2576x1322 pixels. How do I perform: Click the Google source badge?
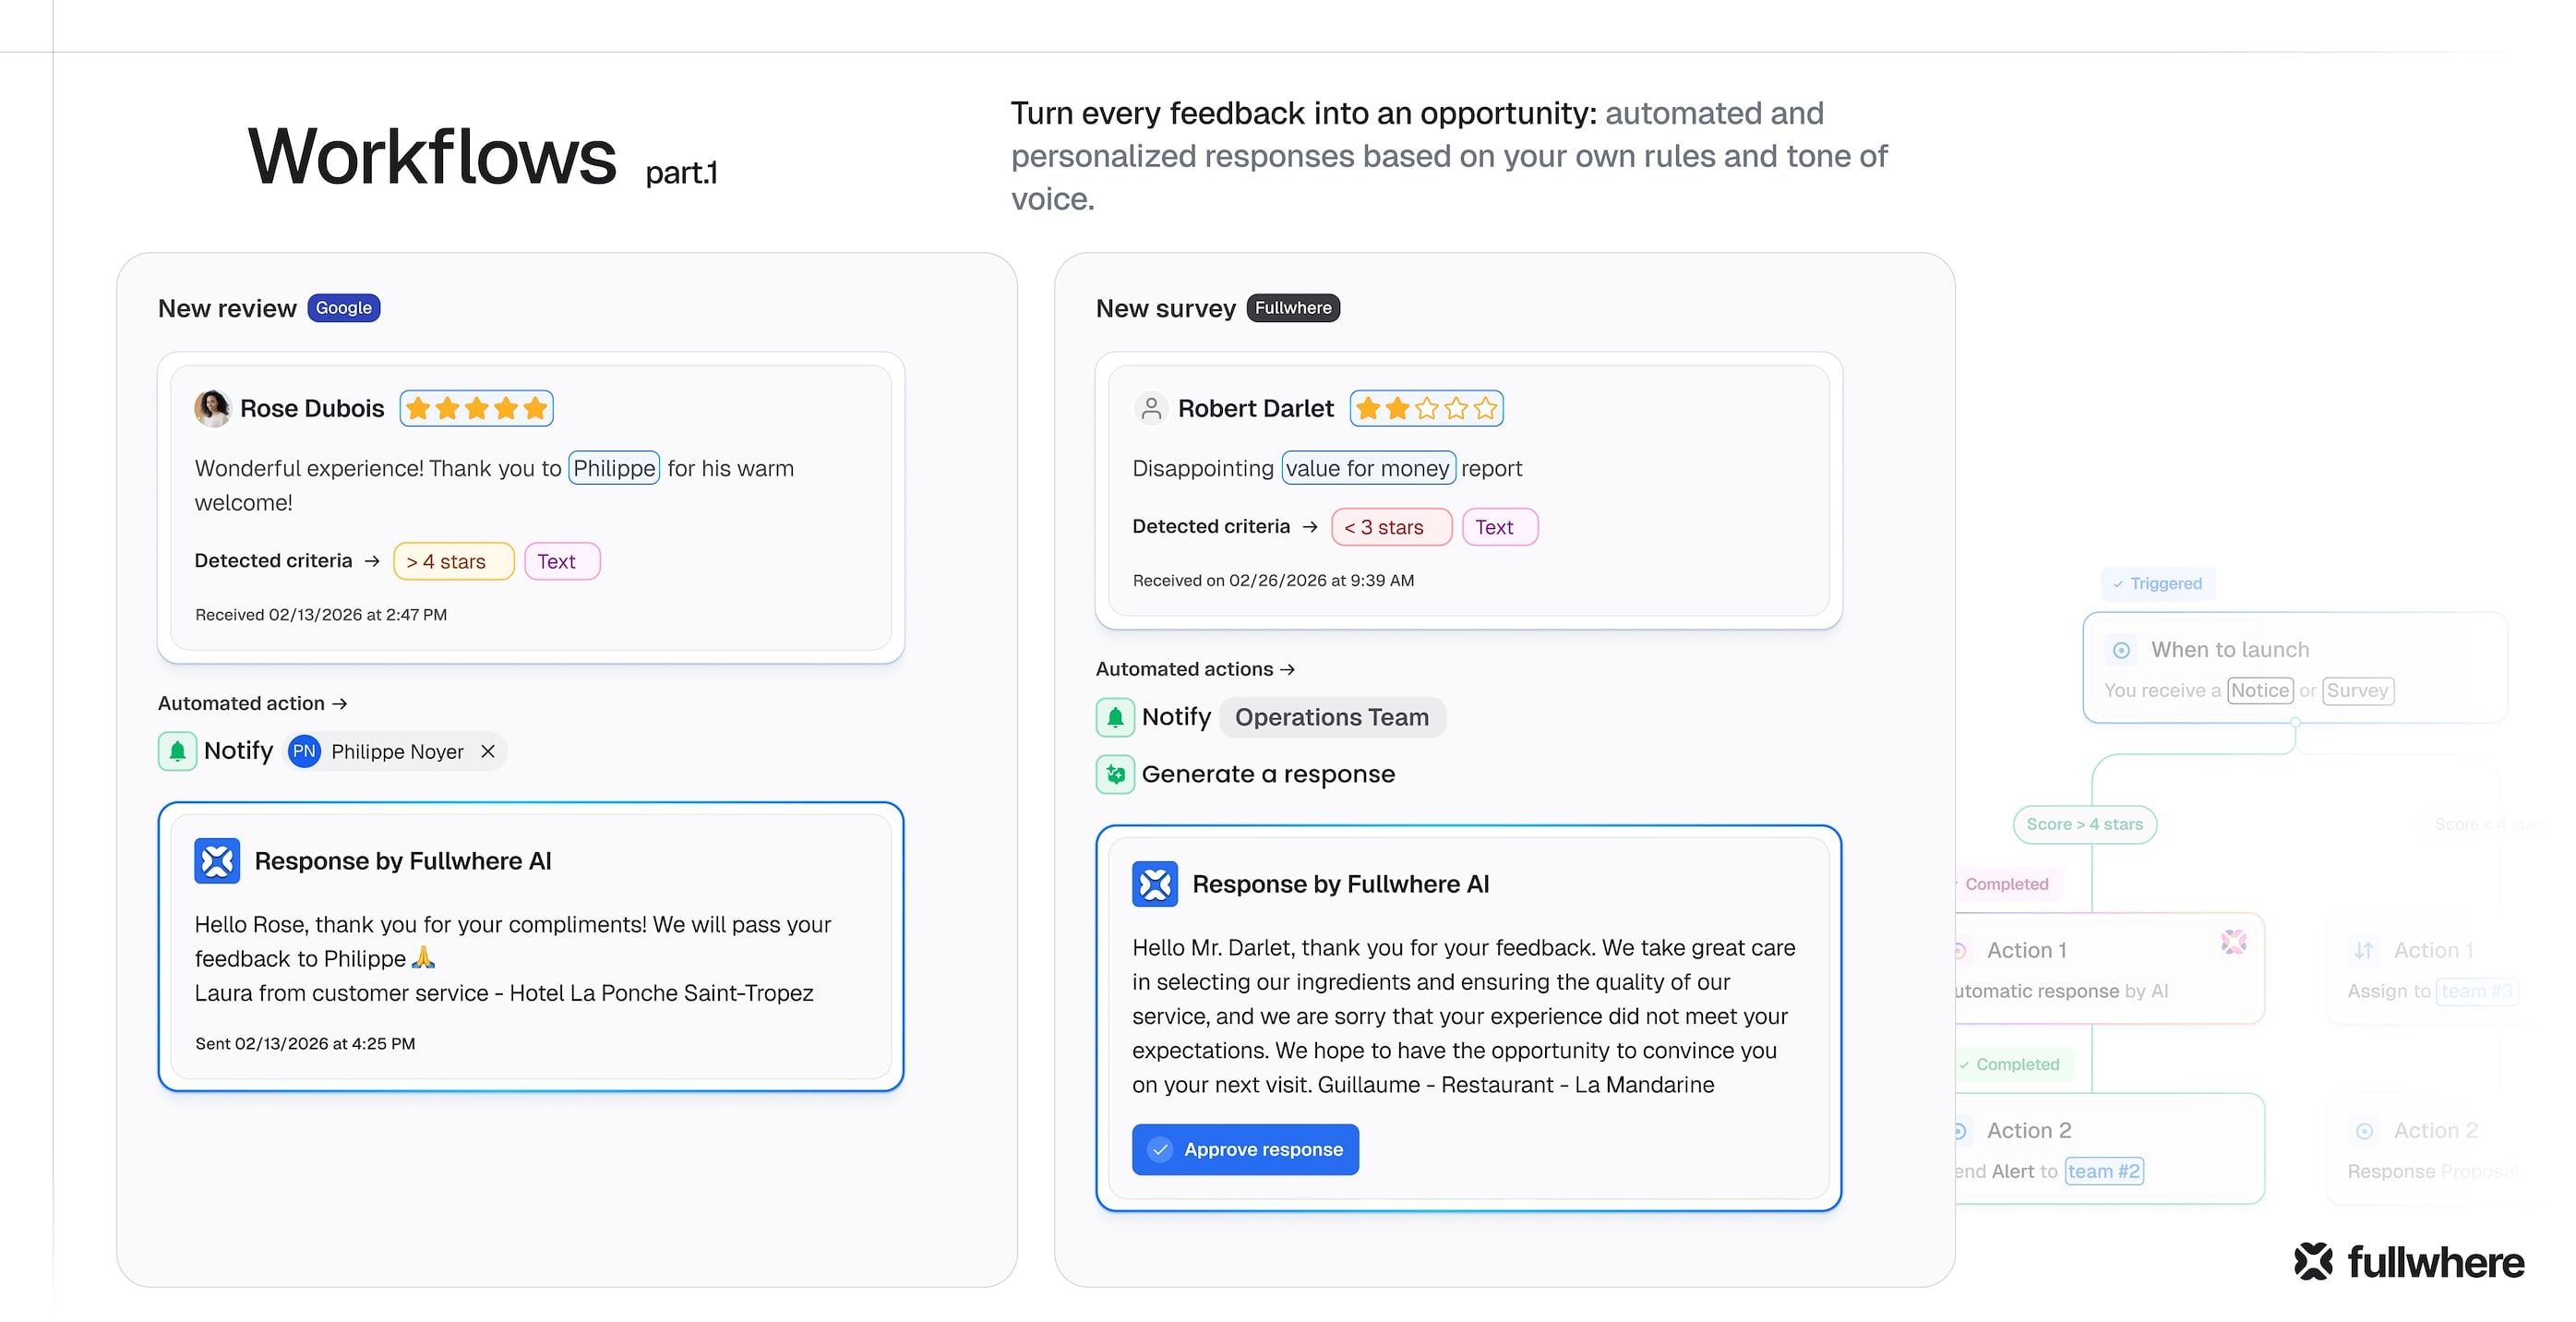point(344,308)
